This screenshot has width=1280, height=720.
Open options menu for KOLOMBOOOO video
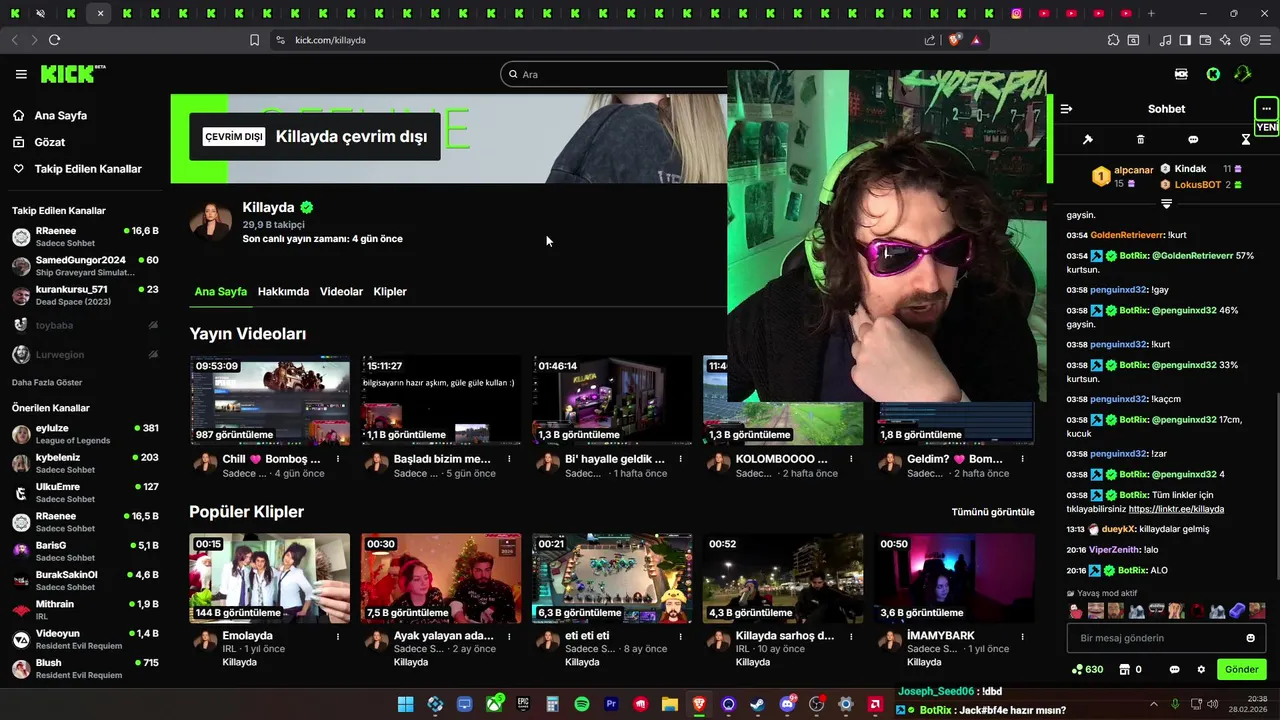click(851, 459)
